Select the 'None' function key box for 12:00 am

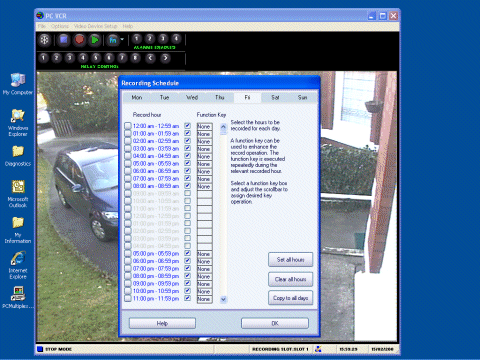204,126
